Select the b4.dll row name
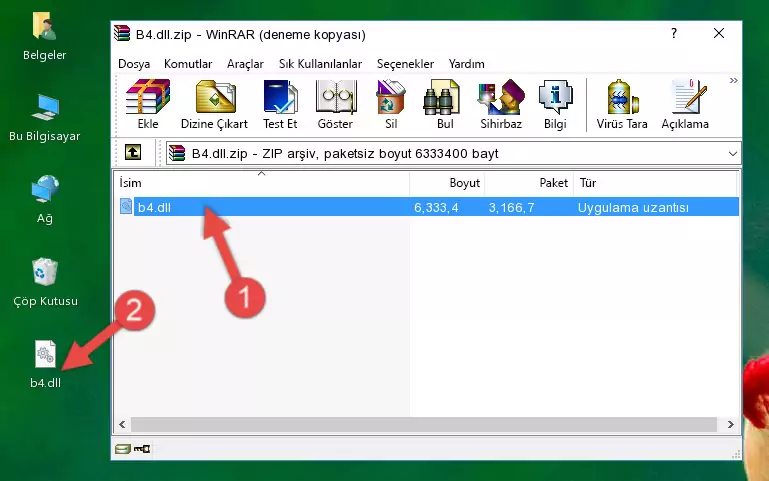This screenshot has width=769, height=481. 154,207
